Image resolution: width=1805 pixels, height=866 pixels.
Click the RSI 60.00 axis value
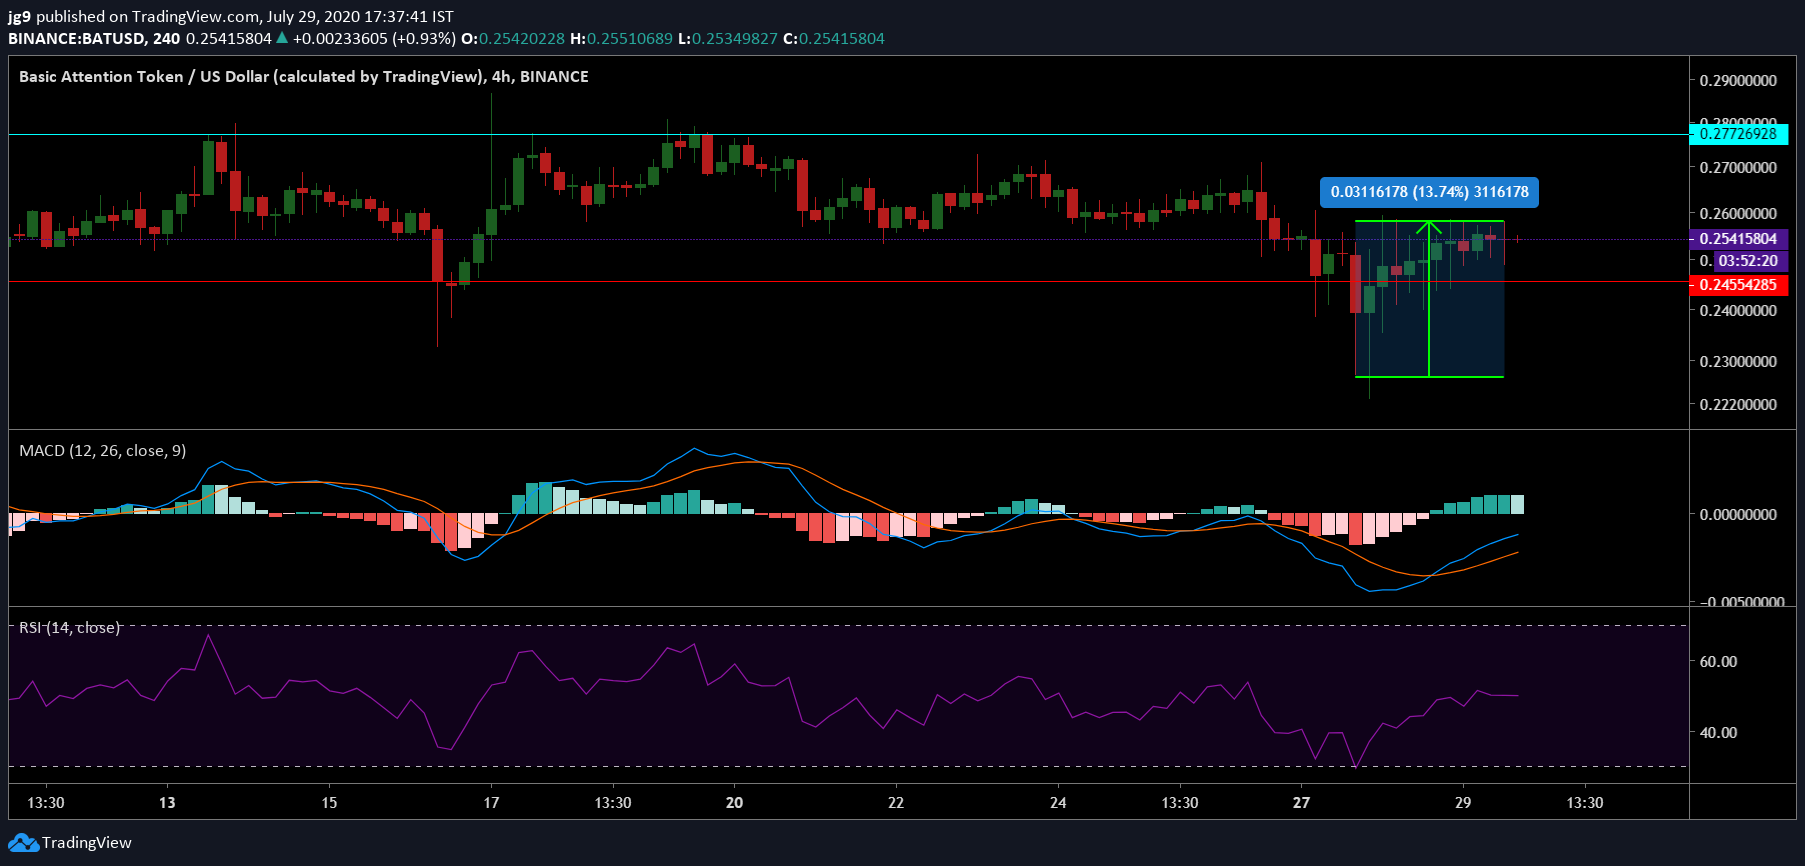tap(1718, 662)
